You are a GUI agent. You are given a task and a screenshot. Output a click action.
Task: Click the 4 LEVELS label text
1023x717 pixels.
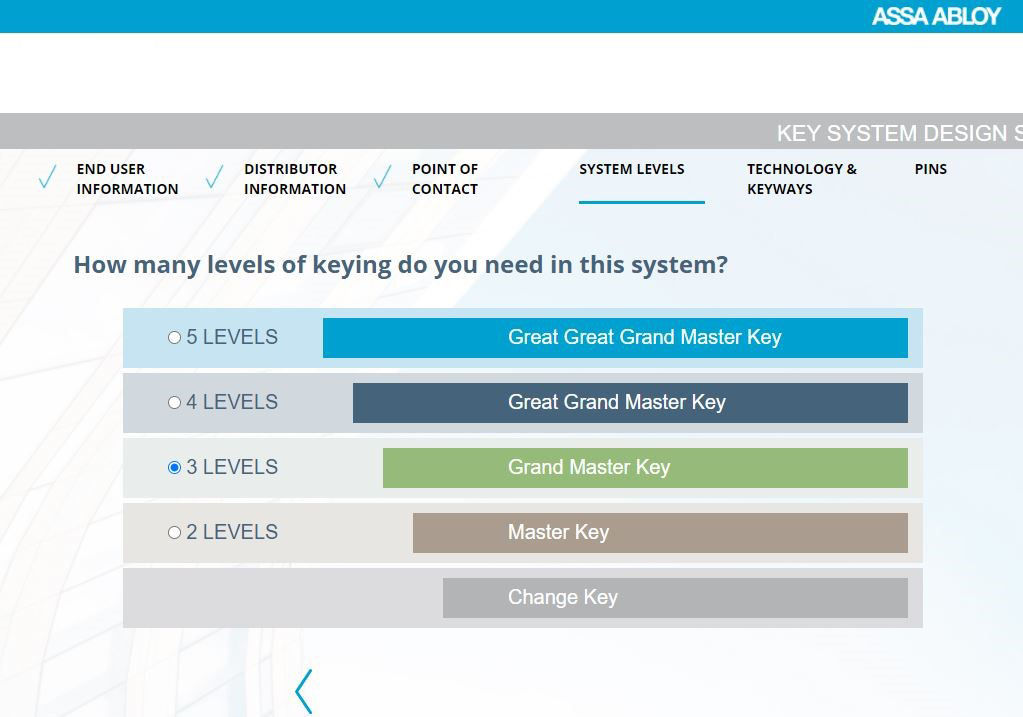pos(232,403)
